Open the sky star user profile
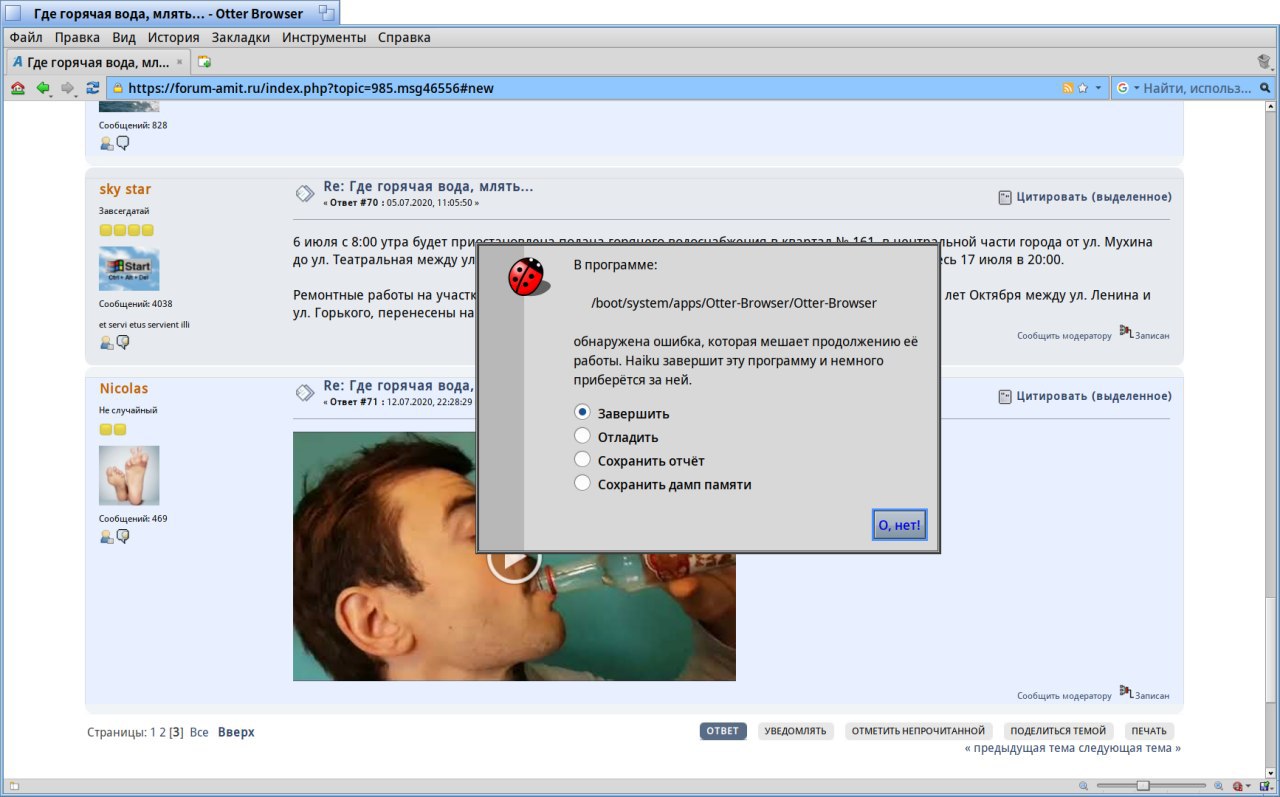The image size is (1280, 797). [125, 189]
